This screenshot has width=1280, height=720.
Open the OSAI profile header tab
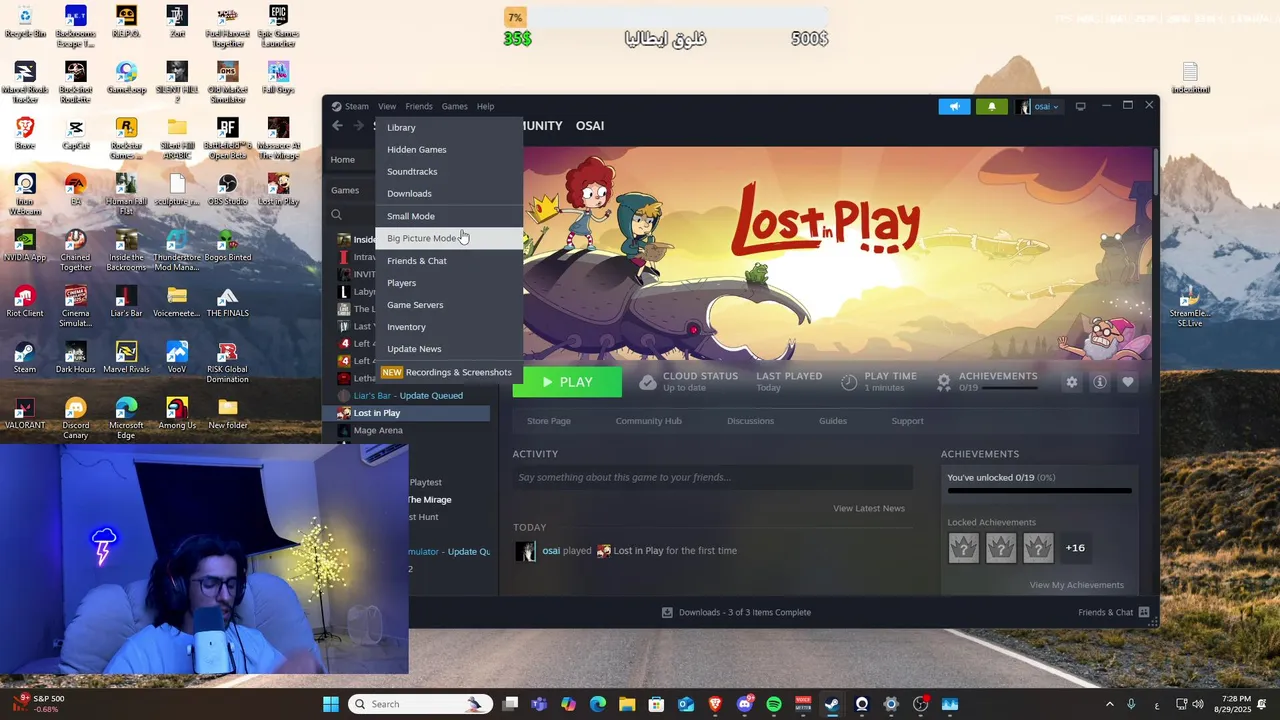click(x=590, y=125)
